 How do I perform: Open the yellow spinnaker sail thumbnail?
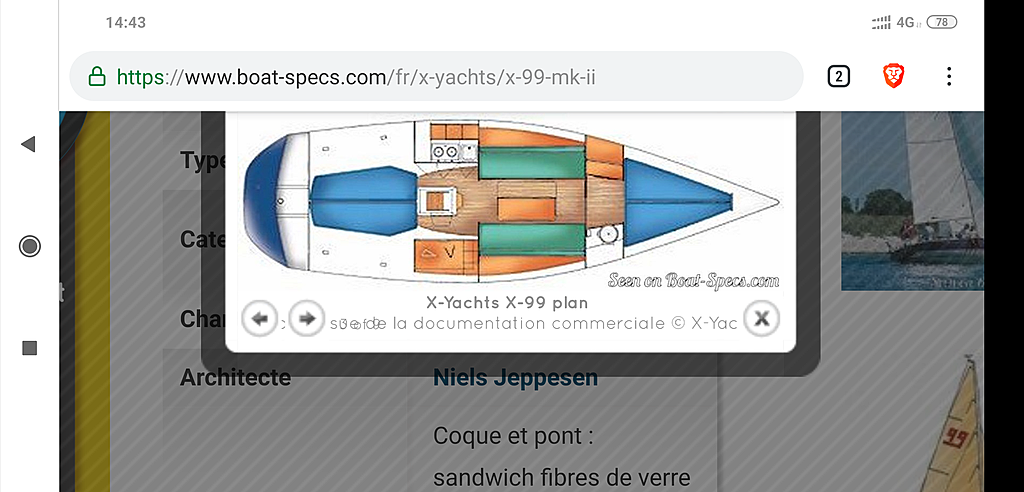click(955, 430)
